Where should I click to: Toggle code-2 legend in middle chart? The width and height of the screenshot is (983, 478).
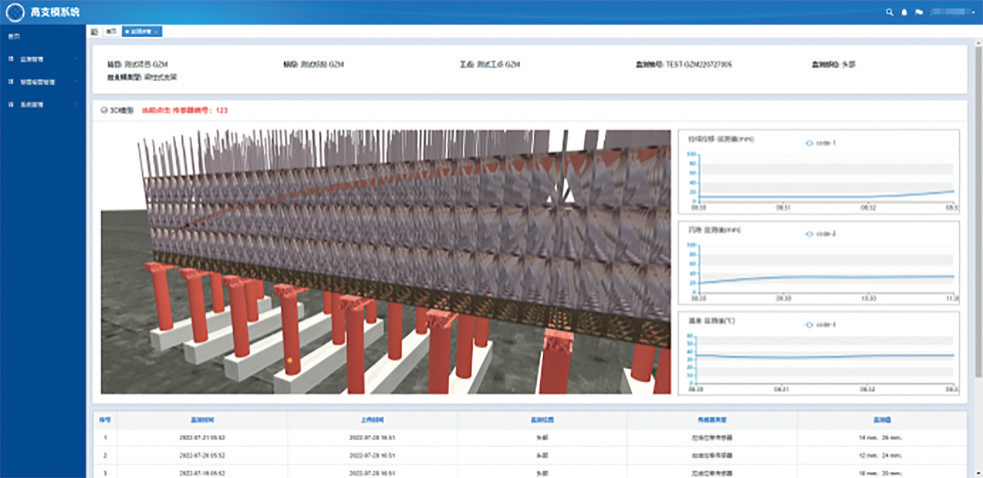coord(821,233)
